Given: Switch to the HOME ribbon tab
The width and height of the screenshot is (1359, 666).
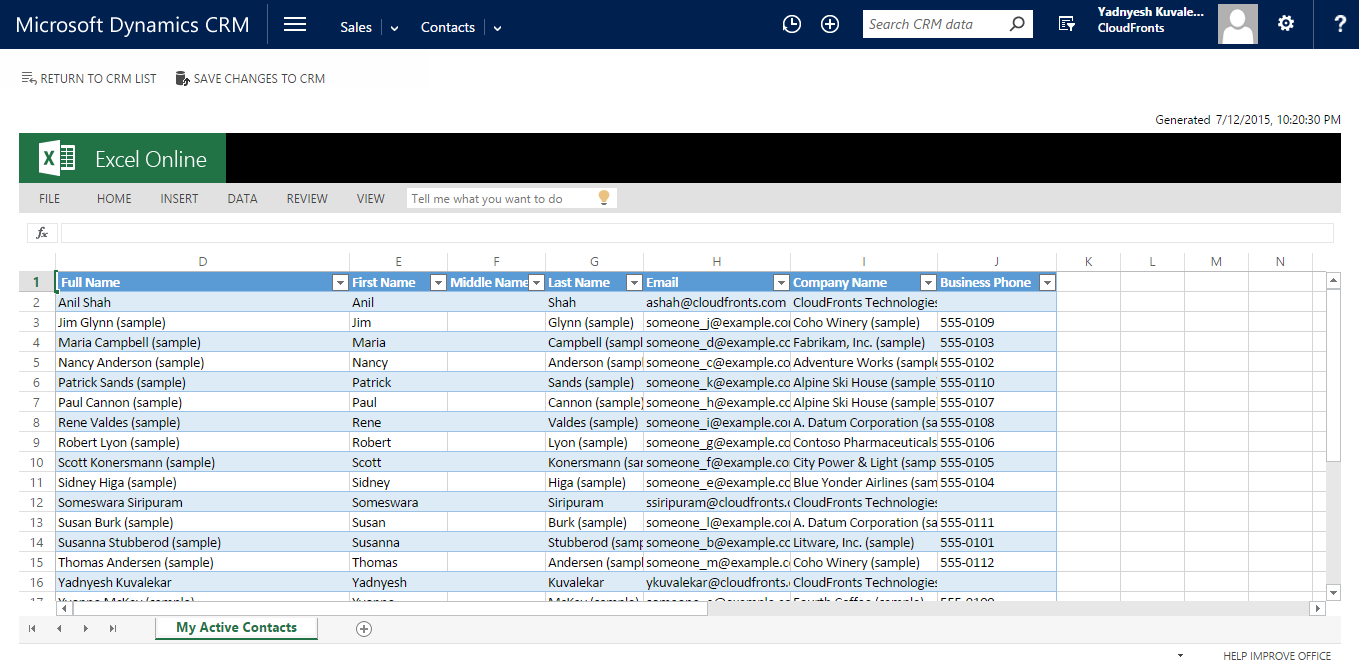Looking at the screenshot, I should coord(114,199).
